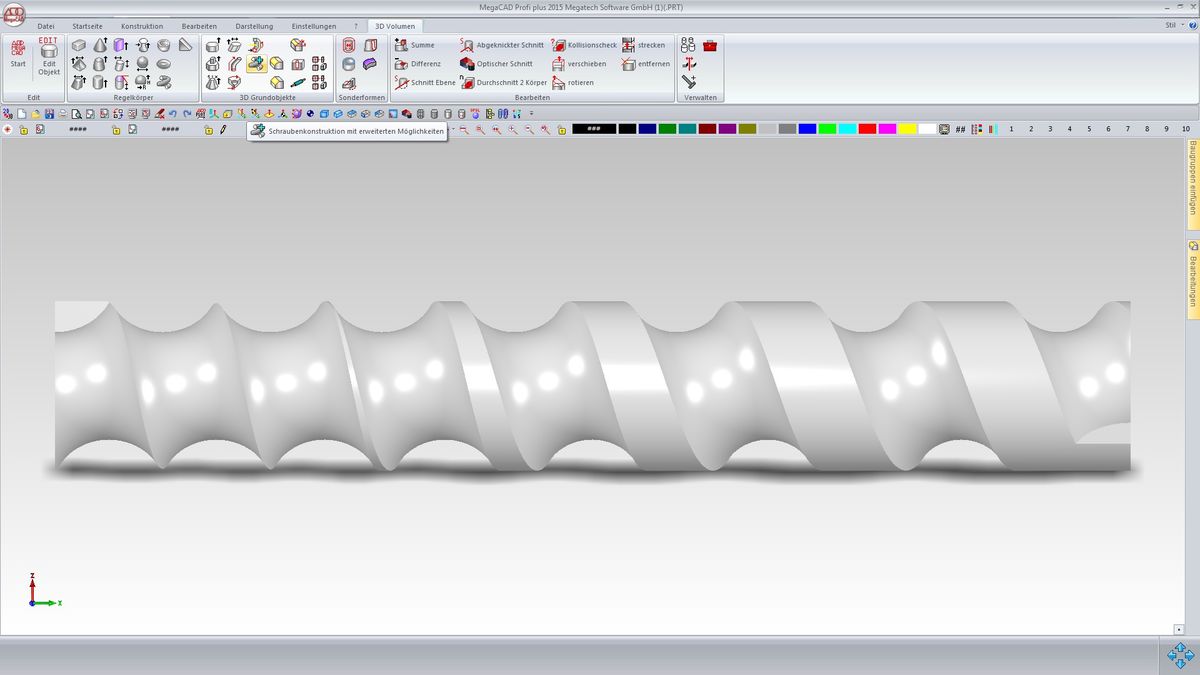The height and width of the screenshot is (675, 1200).
Task: Select the cone primitive in Regelkörper
Action: pyautogui.click(x=100, y=45)
